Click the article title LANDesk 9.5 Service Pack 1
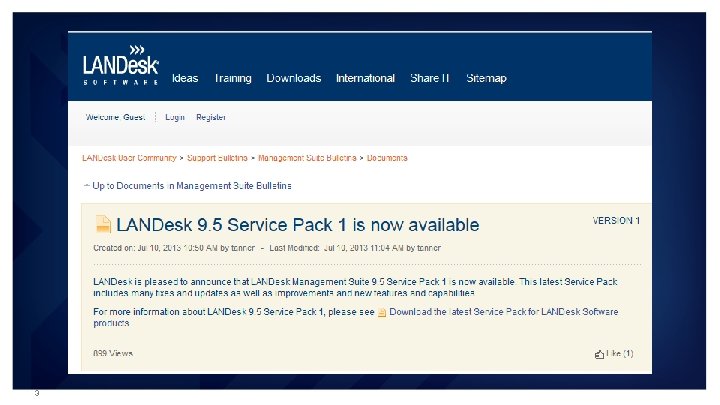 pyautogui.click(x=298, y=225)
